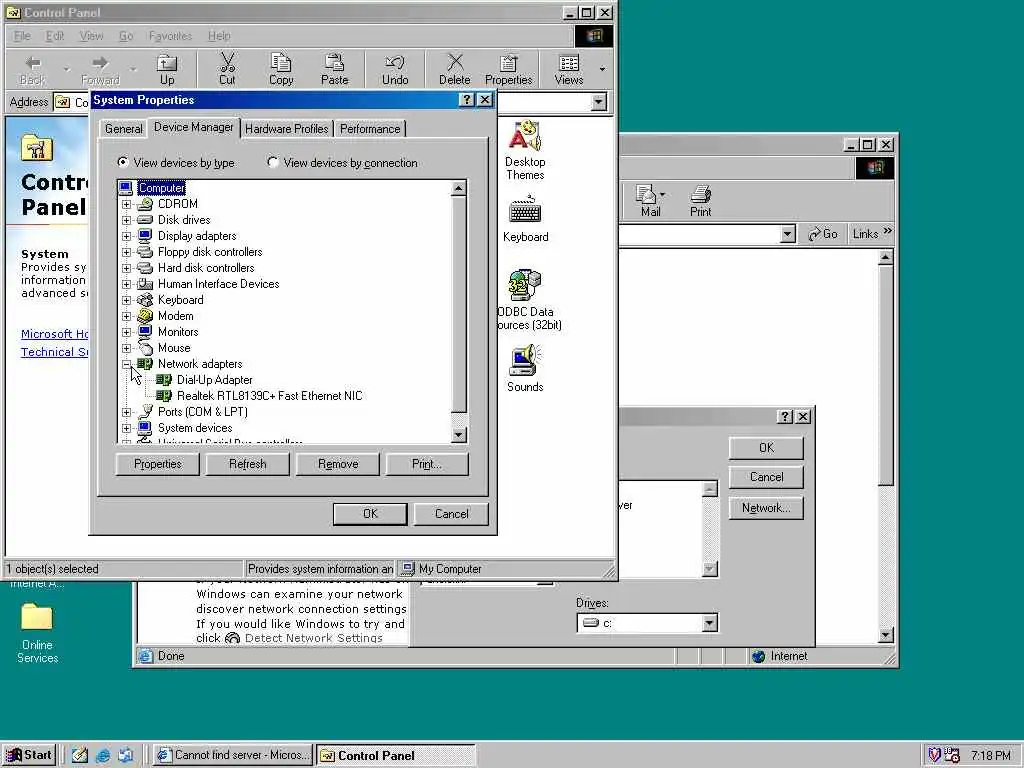Click the antivirus shield tray icon
This screenshot has height=768, width=1024.
click(x=934, y=755)
